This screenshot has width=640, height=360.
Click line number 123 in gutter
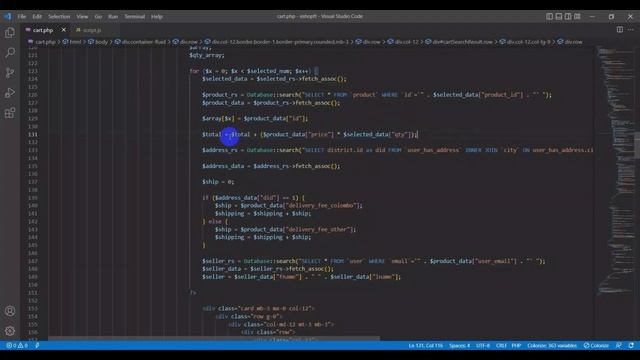tap(33, 71)
